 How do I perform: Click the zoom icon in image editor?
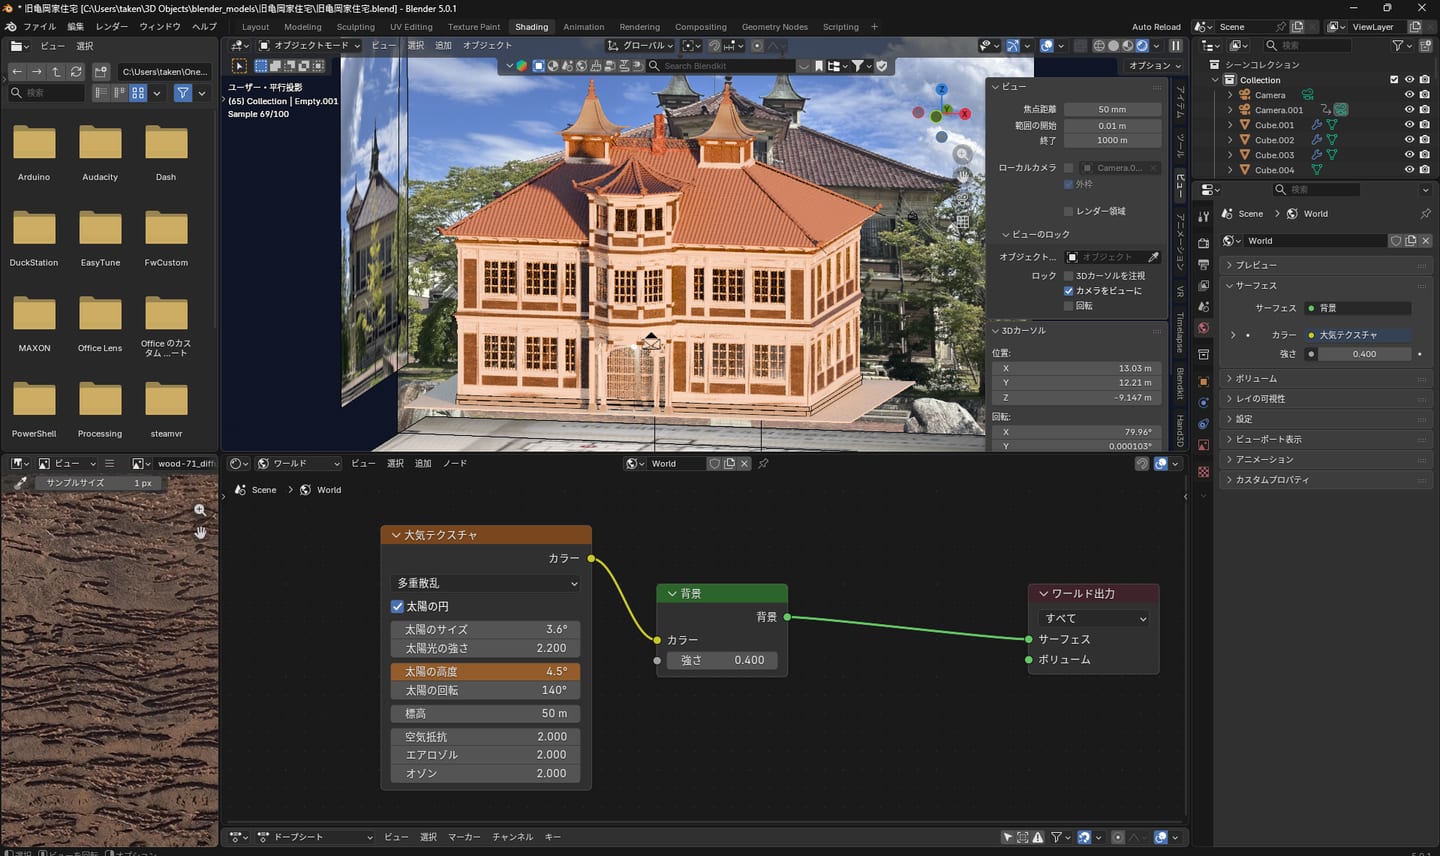click(200, 511)
